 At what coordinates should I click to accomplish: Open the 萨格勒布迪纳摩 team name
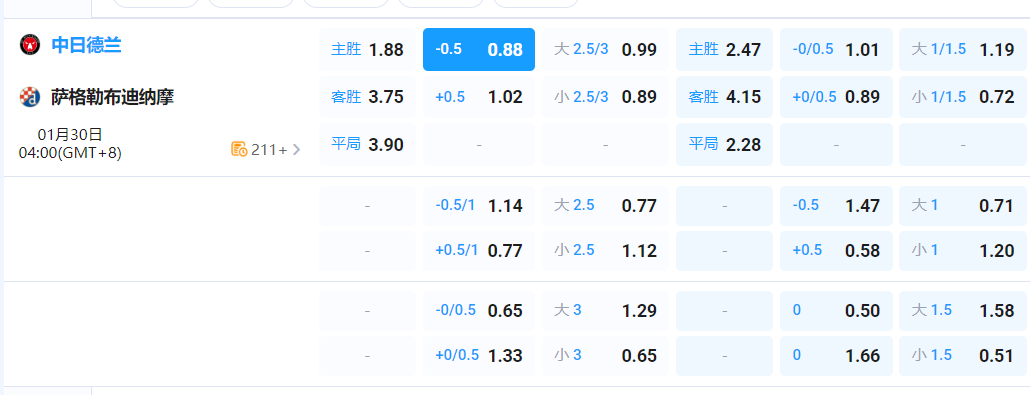(x=112, y=97)
